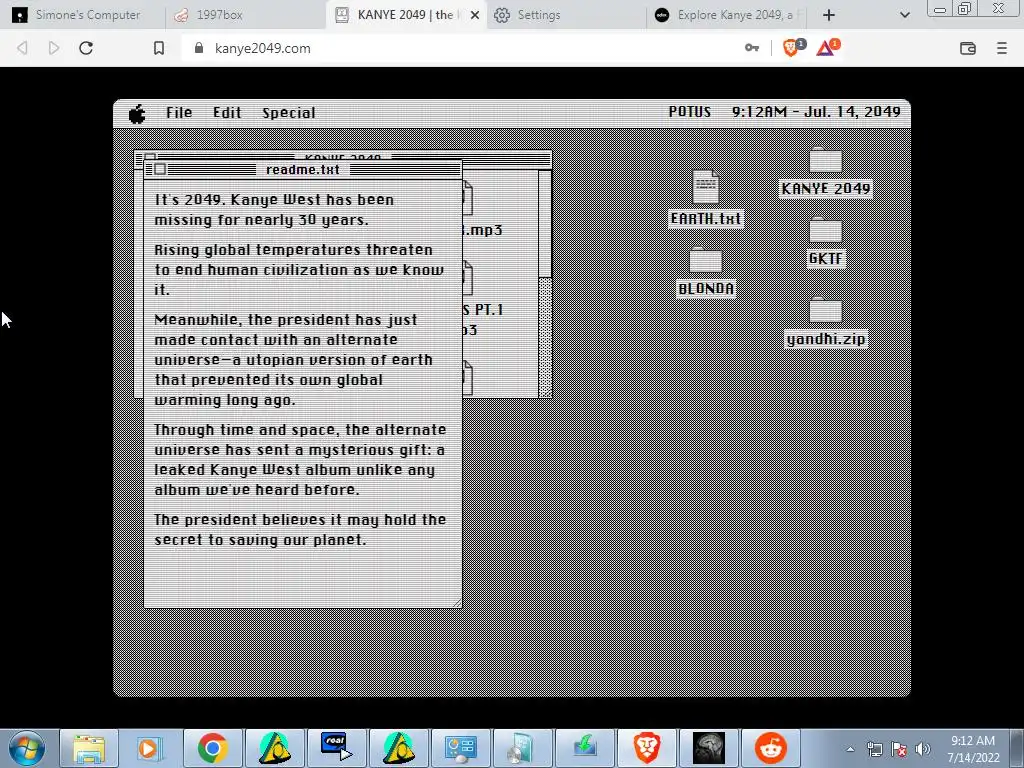Image resolution: width=1024 pixels, height=768 pixels.
Task: Go back to previous page
Action: 22,48
